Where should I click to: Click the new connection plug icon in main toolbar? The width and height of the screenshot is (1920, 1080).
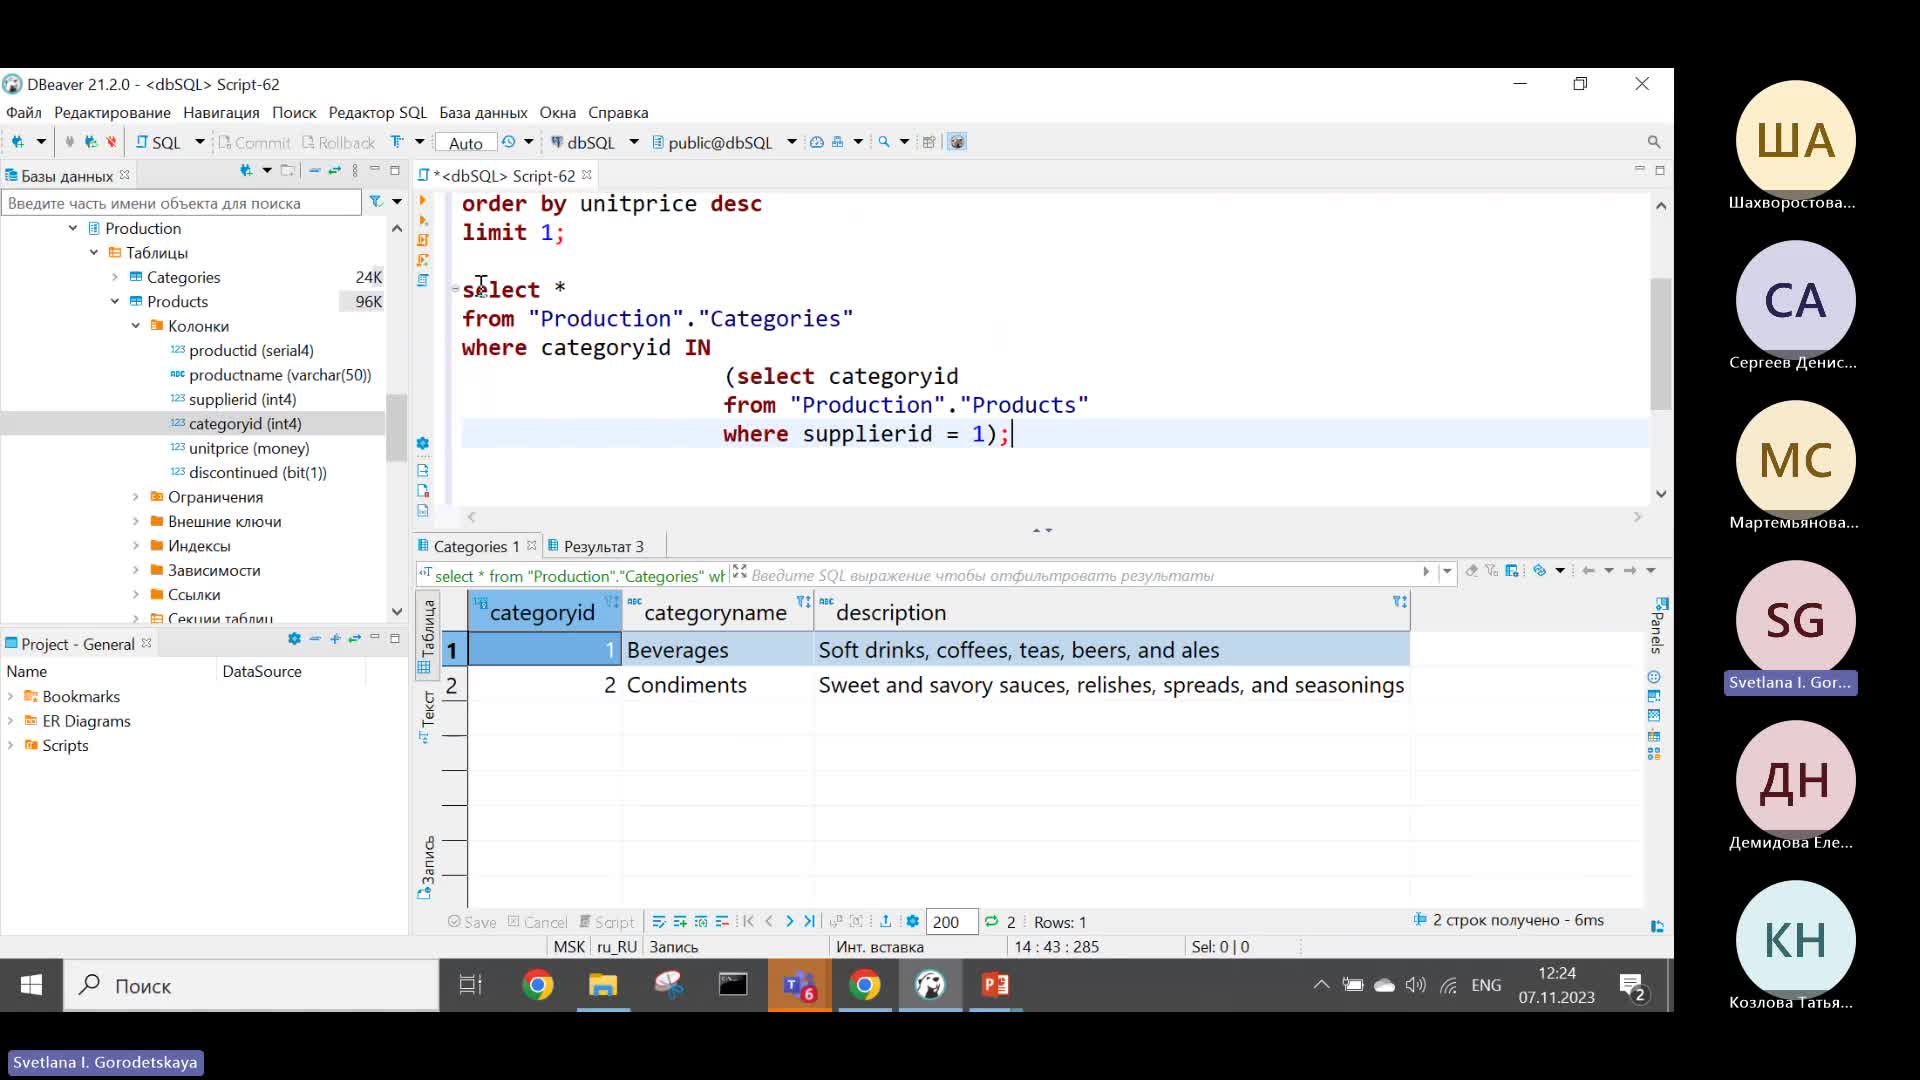[x=17, y=142]
